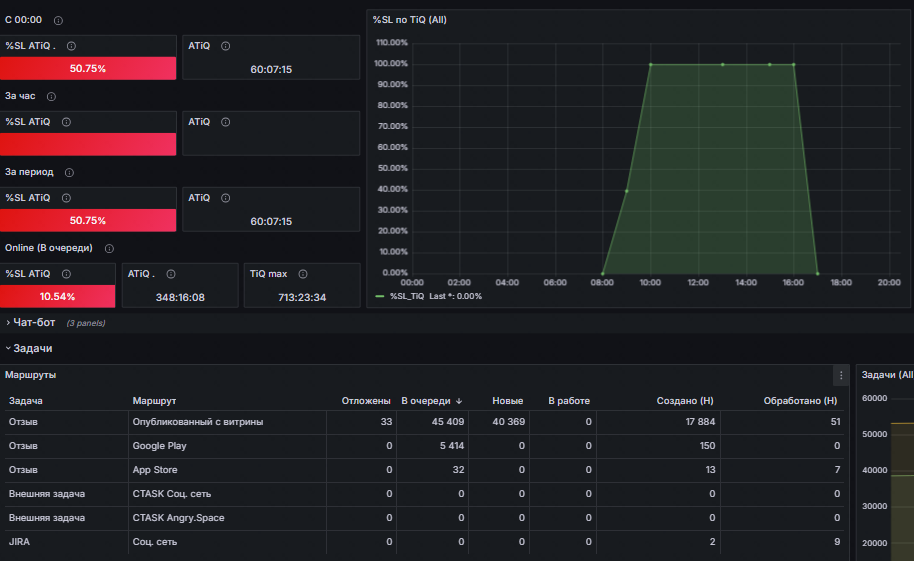Screen dimensions: 914x561
Task: Click the "%SL по TiQ (All)" panel title
Action: pyautogui.click(x=410, y=20)
